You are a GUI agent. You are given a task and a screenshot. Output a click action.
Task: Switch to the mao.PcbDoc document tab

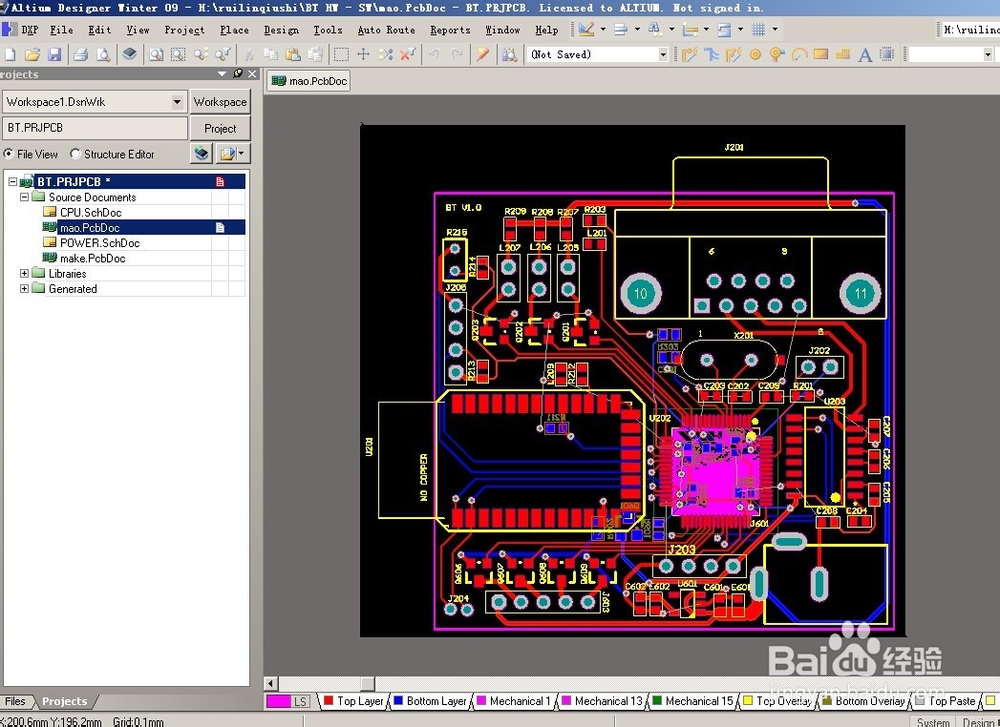pos(309,81)
